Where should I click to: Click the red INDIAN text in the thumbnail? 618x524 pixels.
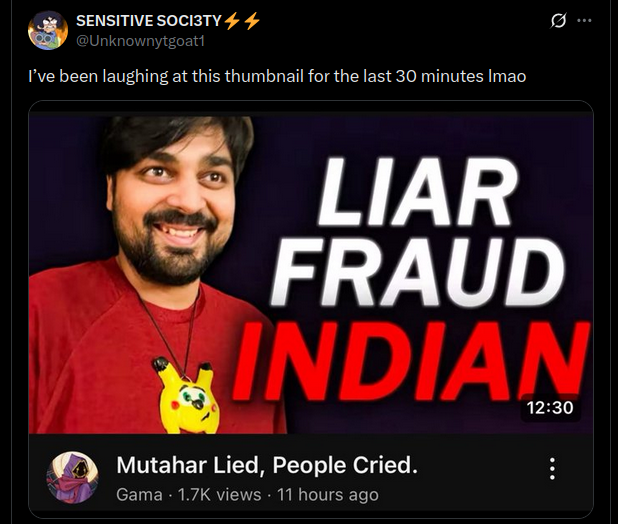(x=411, y=361)
